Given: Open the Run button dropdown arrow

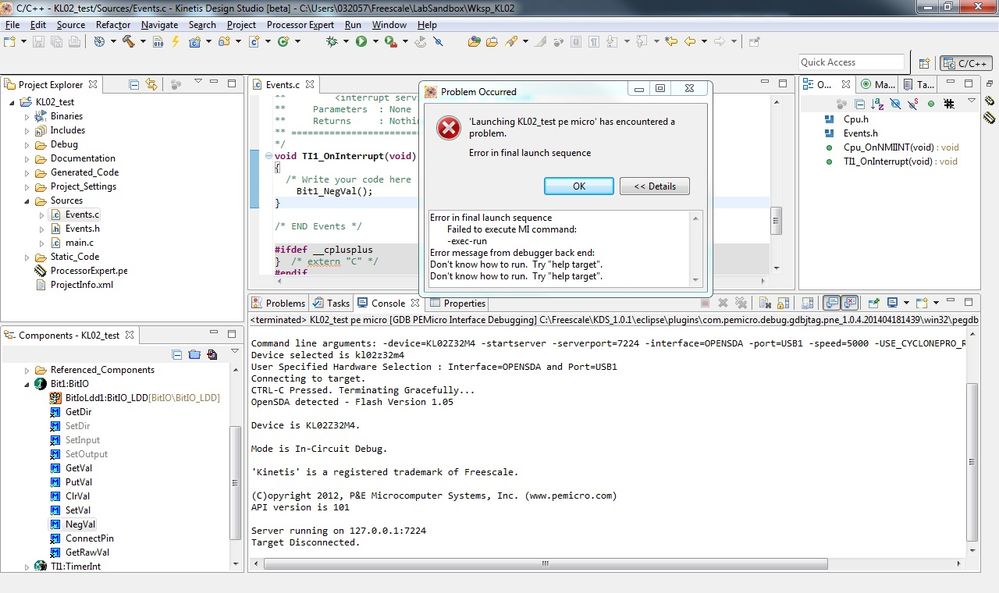Looking at the screenshot, I should click(x=375, y=41).
